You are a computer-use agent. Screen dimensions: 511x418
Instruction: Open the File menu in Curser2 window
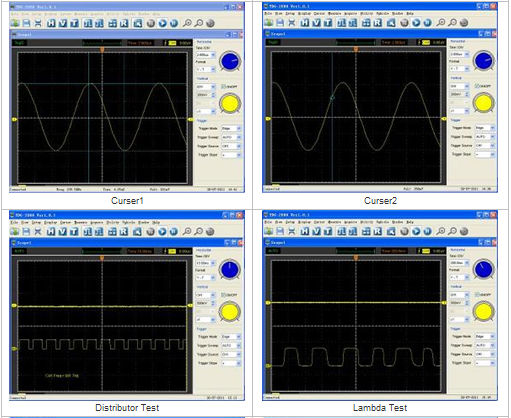pos(268,13)
